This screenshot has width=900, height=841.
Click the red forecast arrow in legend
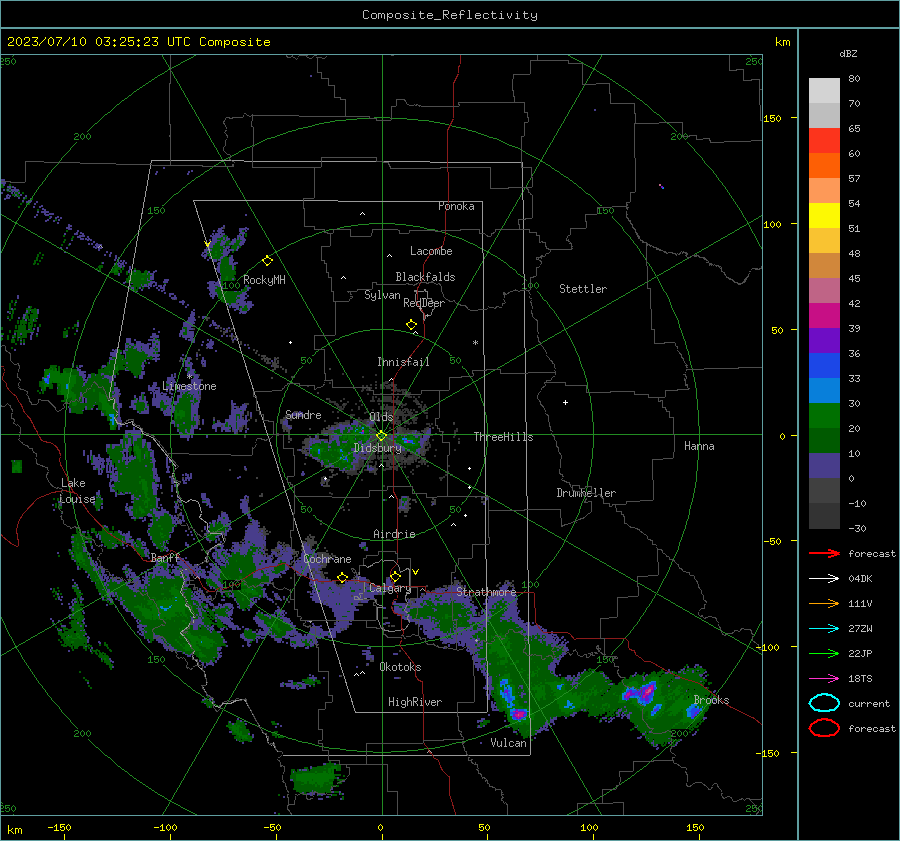click(824, 553)
